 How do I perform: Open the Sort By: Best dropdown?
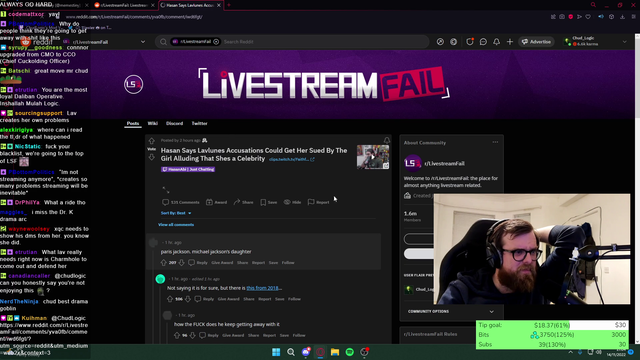[x=176, y=213]
